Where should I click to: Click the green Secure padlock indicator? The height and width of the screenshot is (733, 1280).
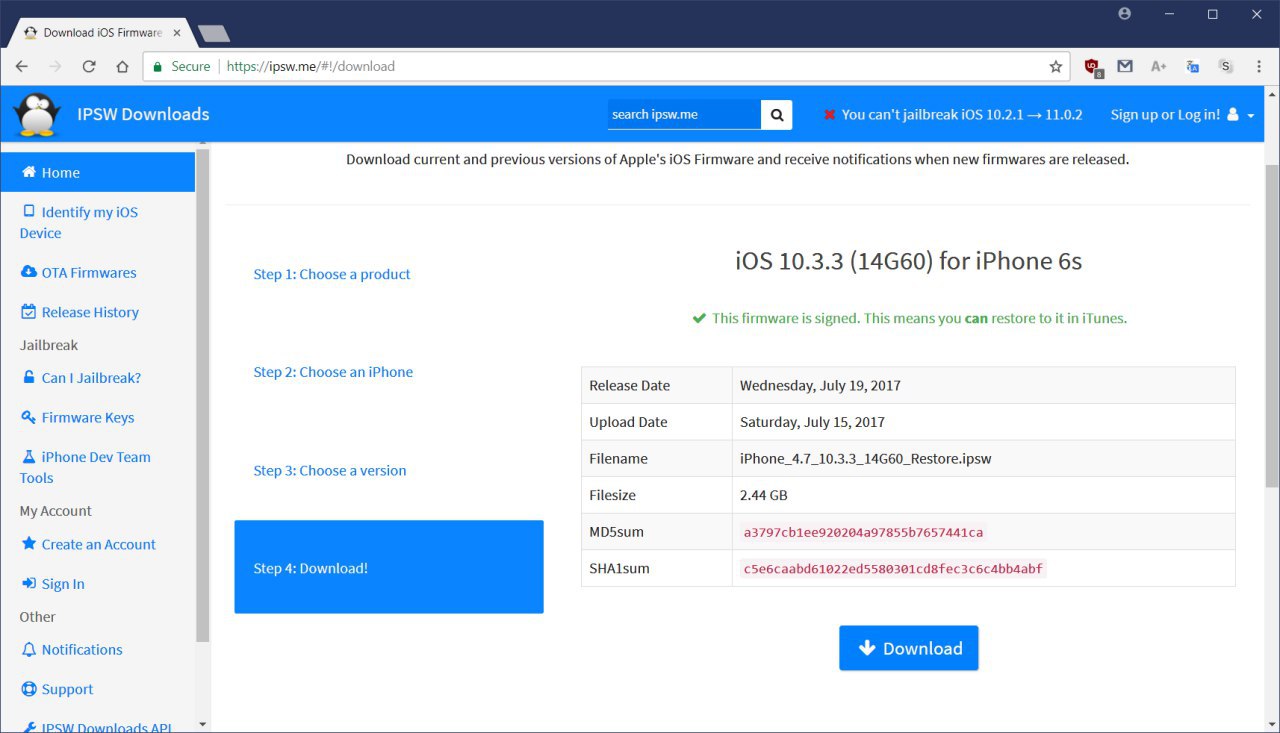[182, 66]
